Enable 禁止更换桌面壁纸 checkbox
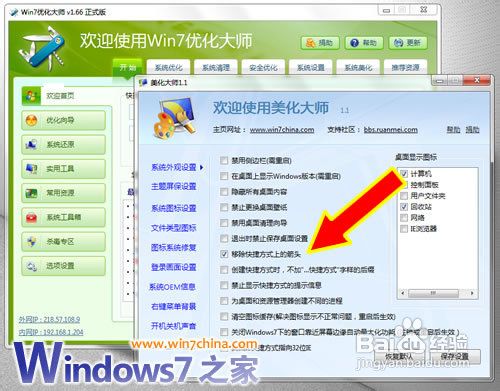This screenshot has width=500, height=391. (224, 207)
